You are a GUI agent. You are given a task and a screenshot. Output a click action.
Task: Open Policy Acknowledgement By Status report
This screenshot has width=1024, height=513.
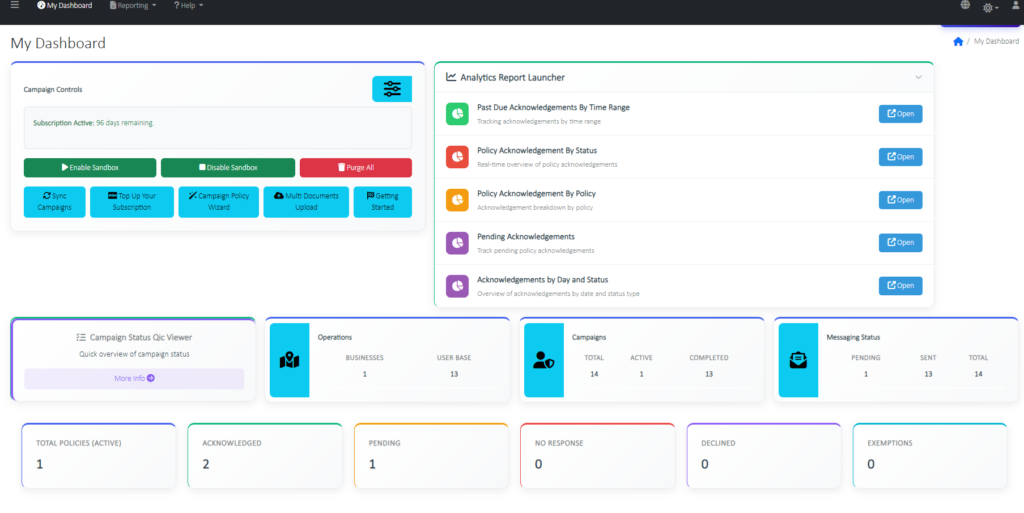900,157
